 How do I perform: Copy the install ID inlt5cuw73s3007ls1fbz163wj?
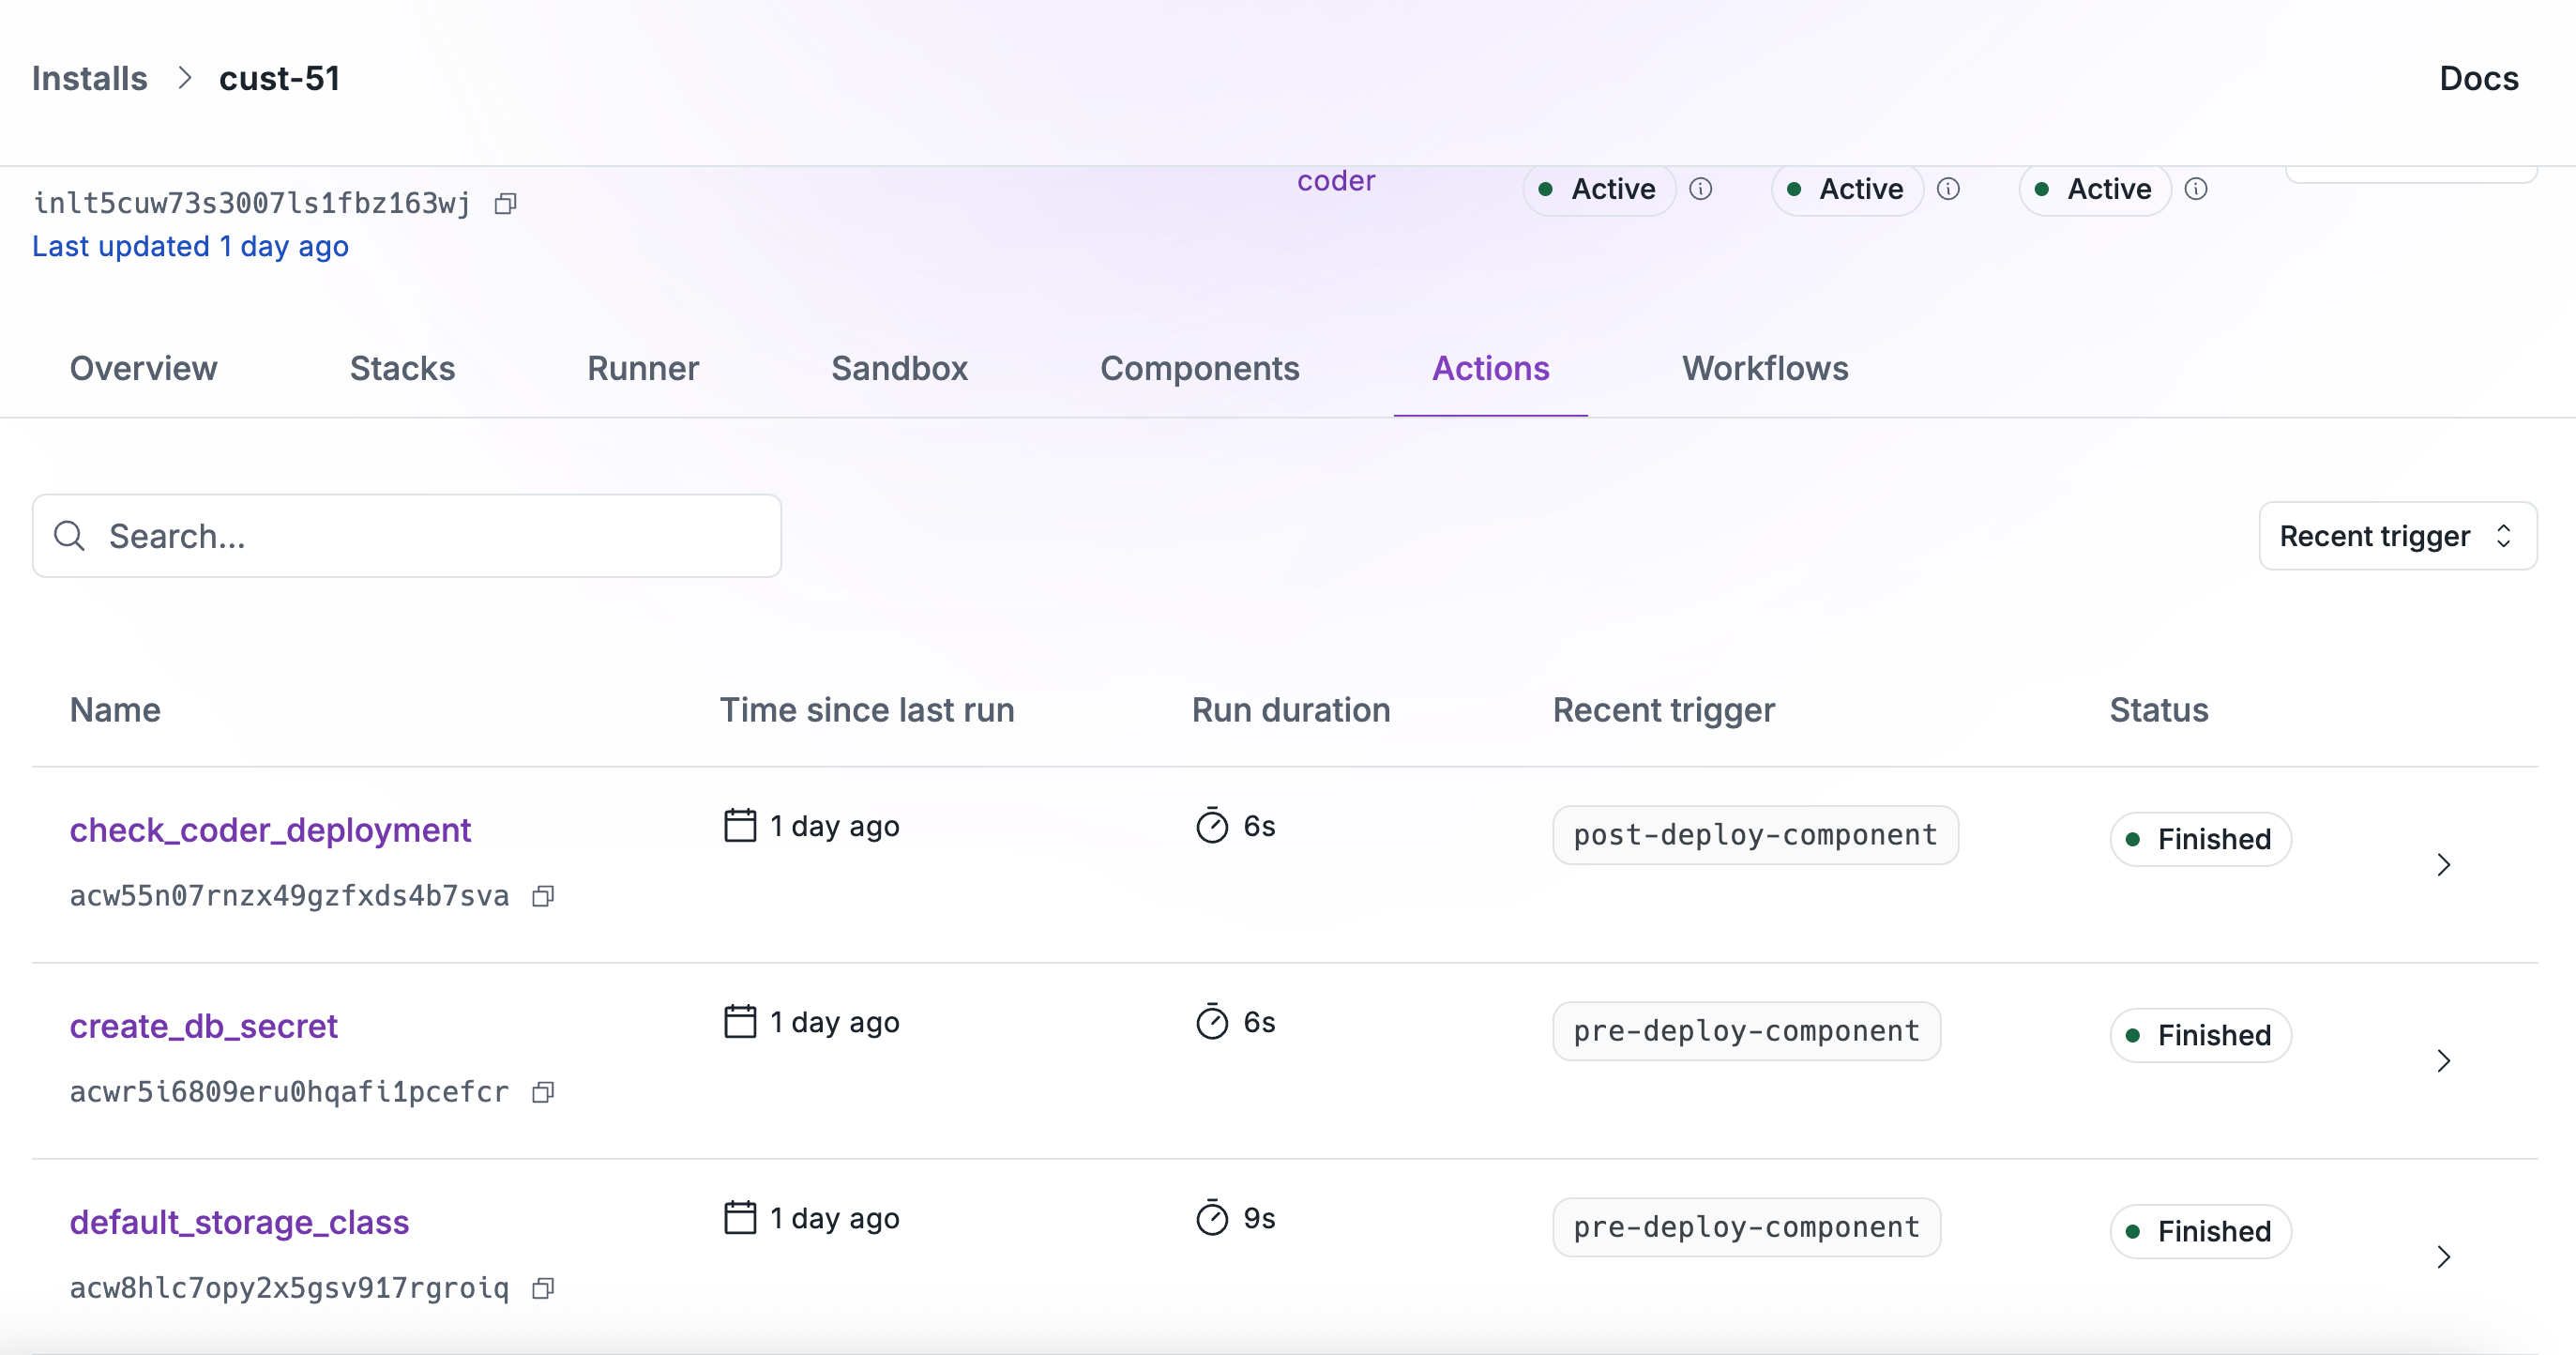tap(506, 204)
